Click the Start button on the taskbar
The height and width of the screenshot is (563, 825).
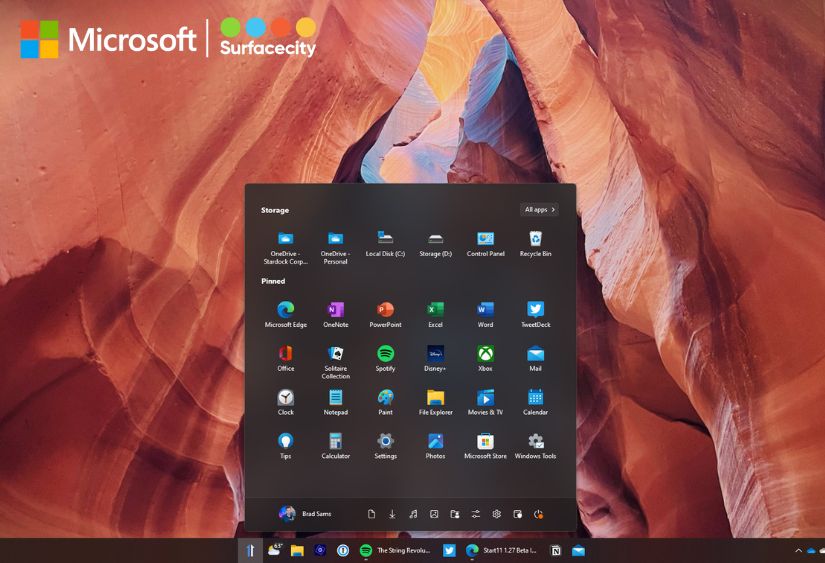pos(250,550)
